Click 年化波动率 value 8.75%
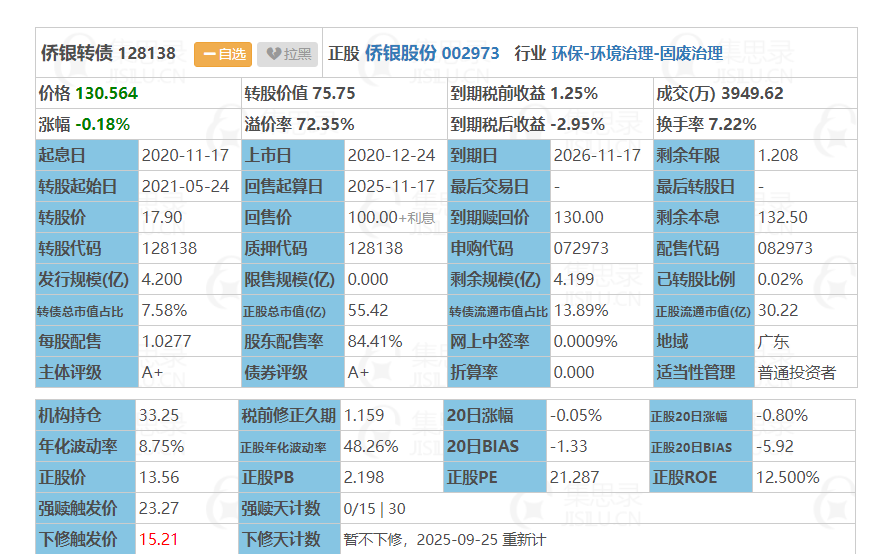Image resolution: width=892 pixels, height=554 pixels. tap(161, 446)
